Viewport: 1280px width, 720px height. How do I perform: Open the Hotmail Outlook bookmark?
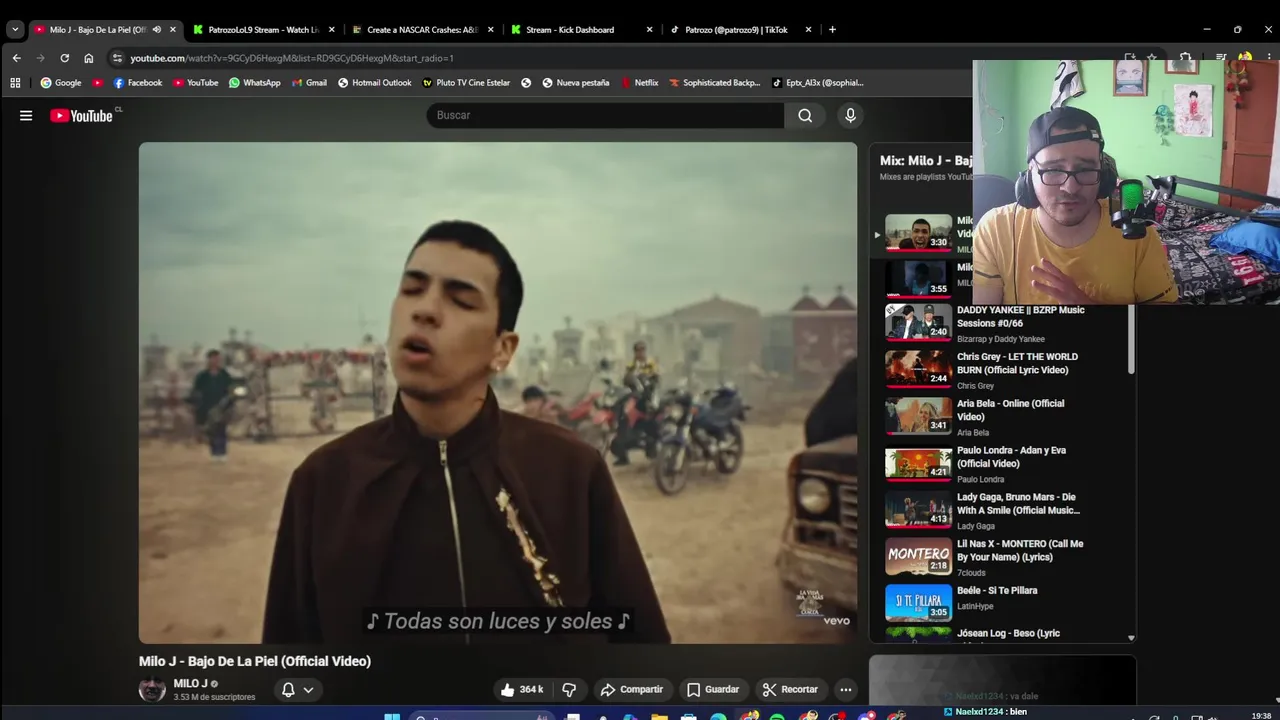[x=375, y=83]
